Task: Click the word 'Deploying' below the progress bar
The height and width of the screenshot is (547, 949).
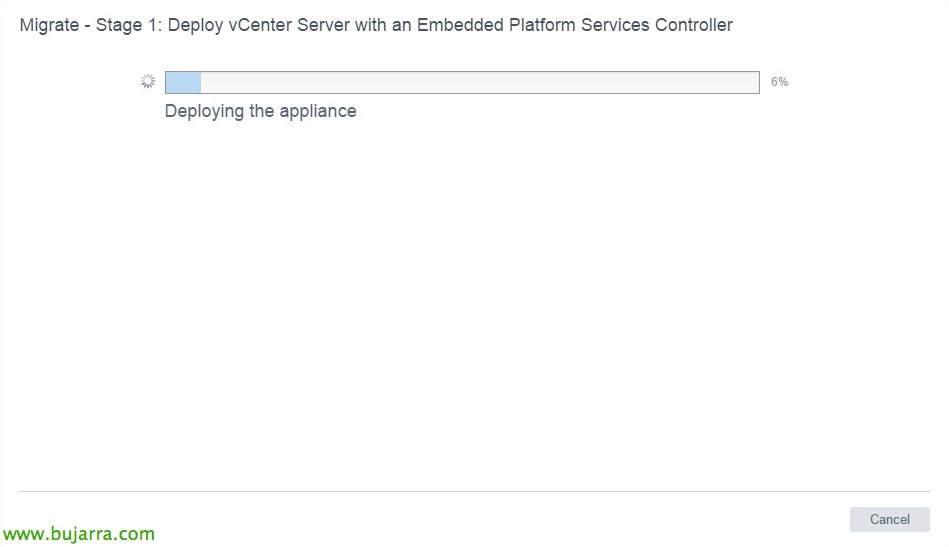Action: pyautogui.click(x=204, y=111)
